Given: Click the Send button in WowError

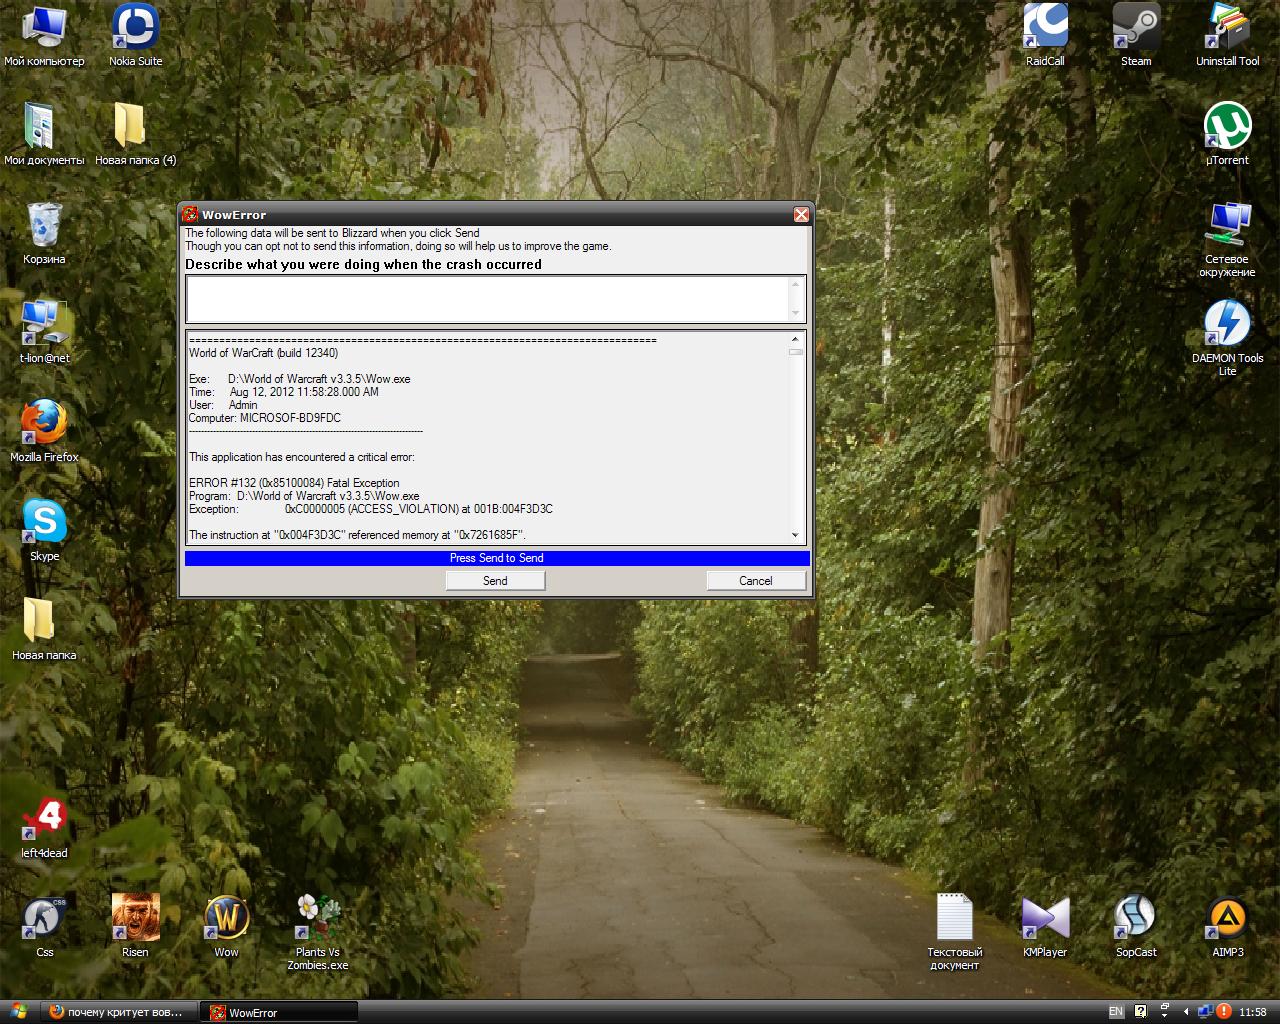Looking at the screenshot, I should click(495, 581).
